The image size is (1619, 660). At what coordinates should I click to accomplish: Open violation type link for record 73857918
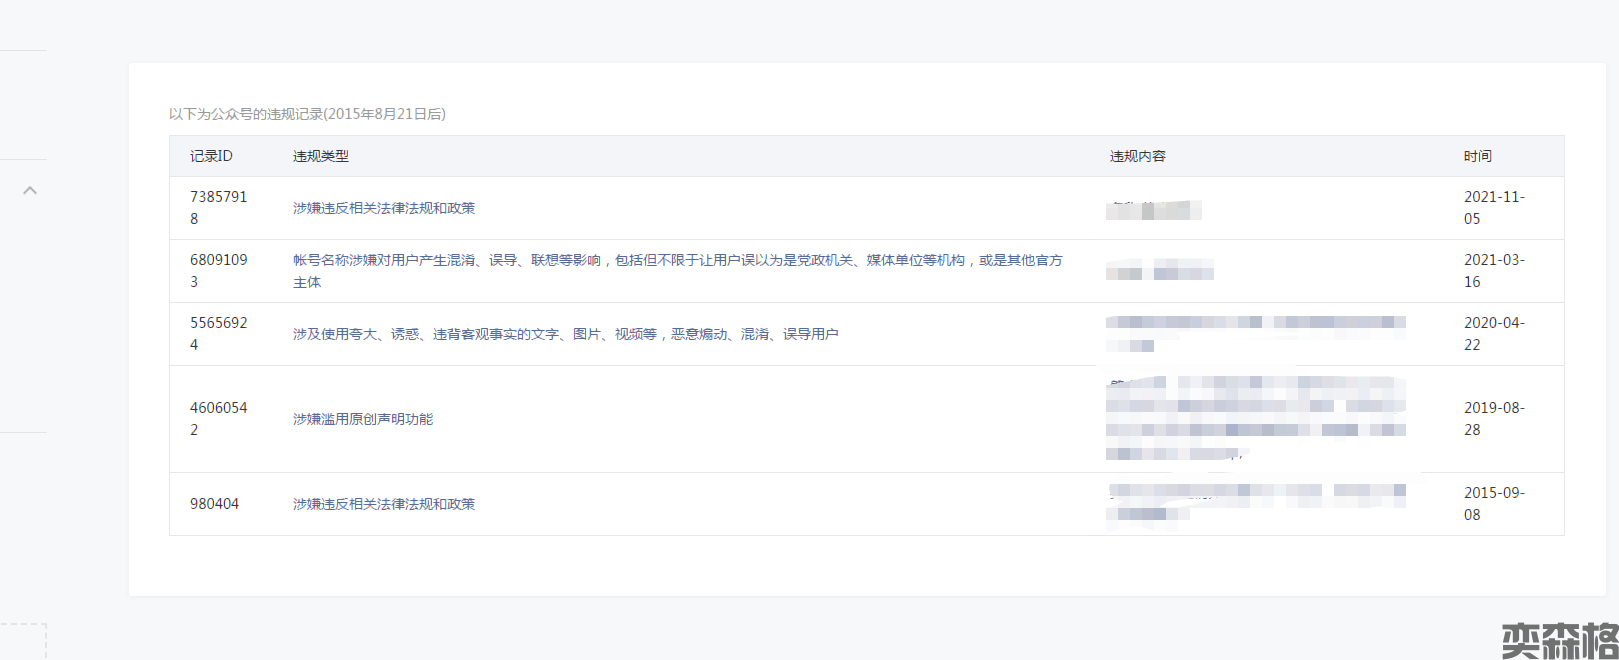coord(383,208)
